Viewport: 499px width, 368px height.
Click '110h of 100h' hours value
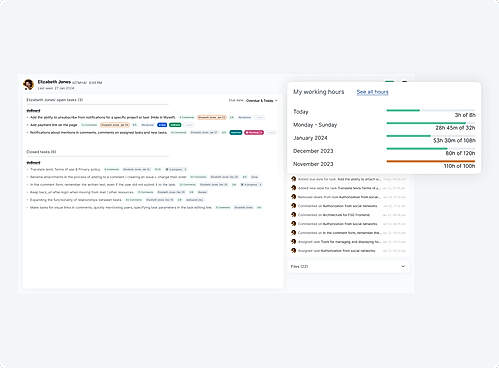459,166
